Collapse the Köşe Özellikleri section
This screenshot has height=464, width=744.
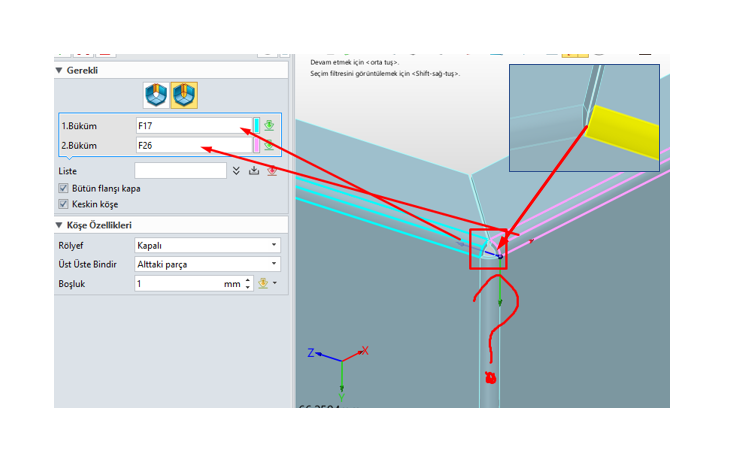(x=59, y=225)
